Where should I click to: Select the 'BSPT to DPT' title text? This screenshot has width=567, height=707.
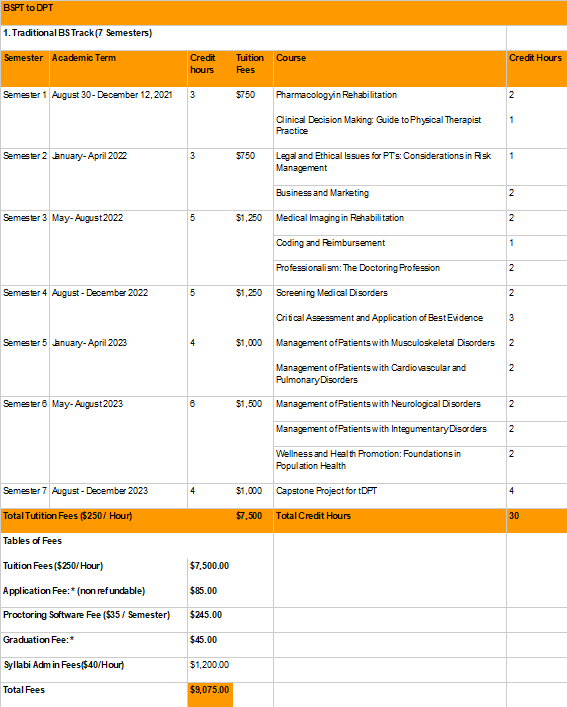[x=28, y=8]
